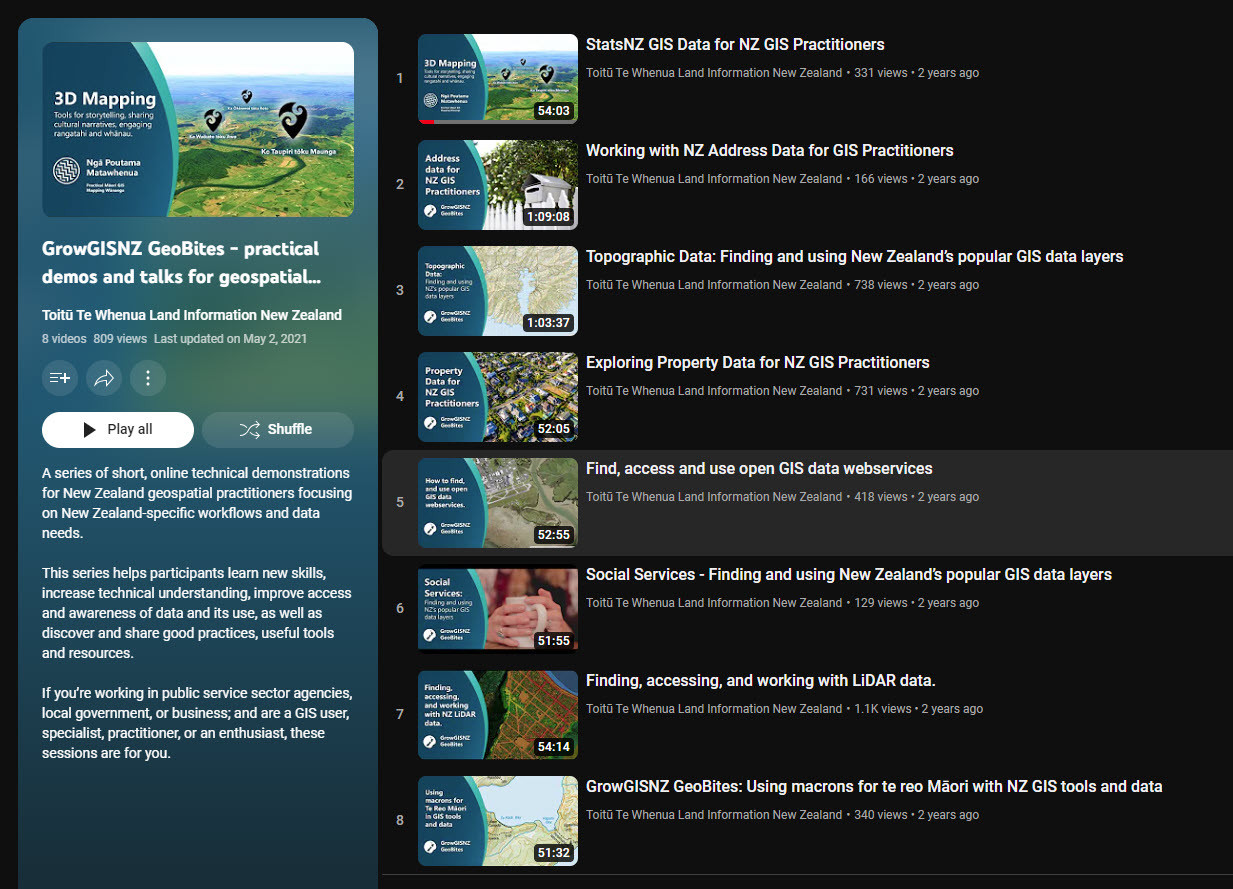Viewport: 1233px width, 889px height.
Task: Click the '1.1K views' text
Action: coord(883,709)
